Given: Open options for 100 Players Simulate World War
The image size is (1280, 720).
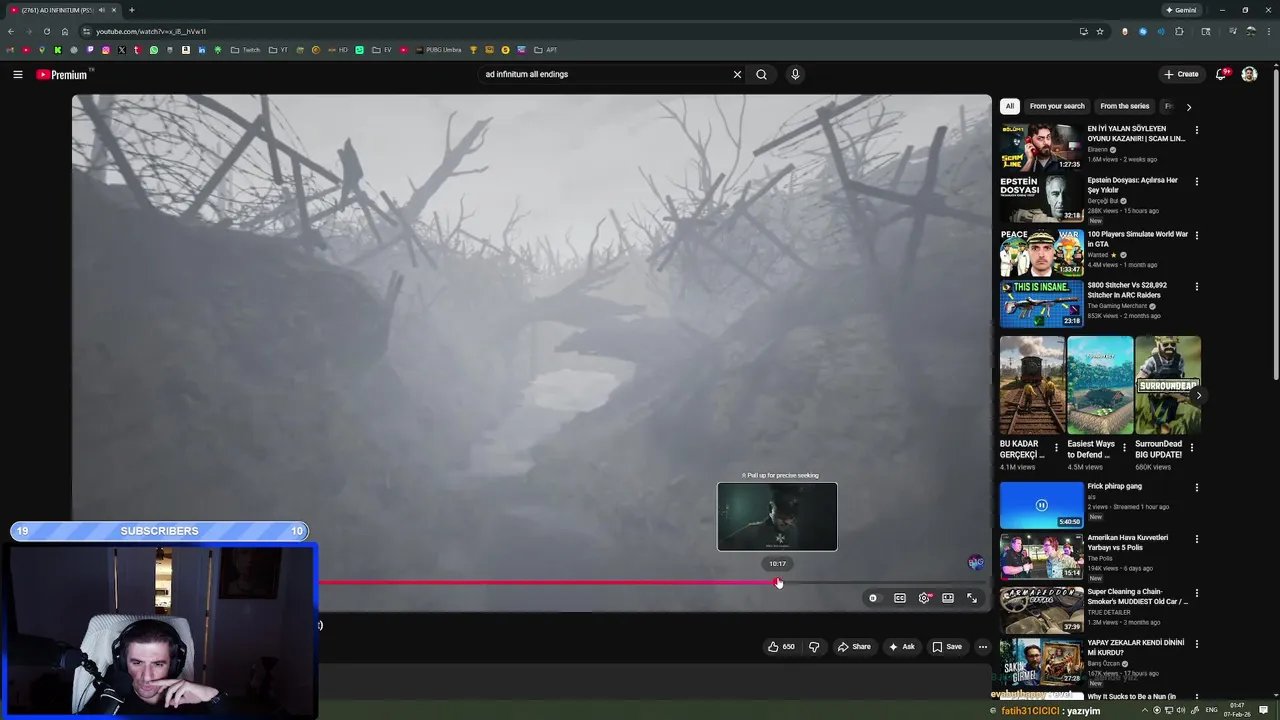Looking at the screenshot, I should [1196, 236].
